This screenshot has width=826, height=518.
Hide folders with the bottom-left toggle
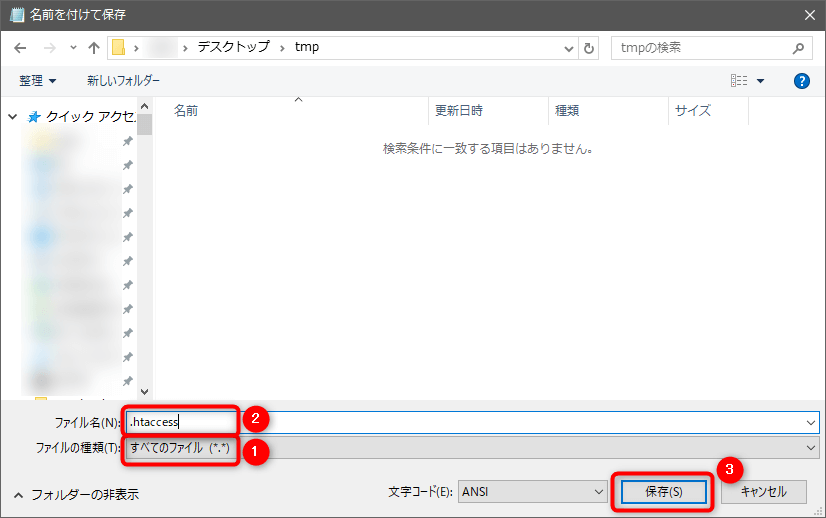click(74, 494)
